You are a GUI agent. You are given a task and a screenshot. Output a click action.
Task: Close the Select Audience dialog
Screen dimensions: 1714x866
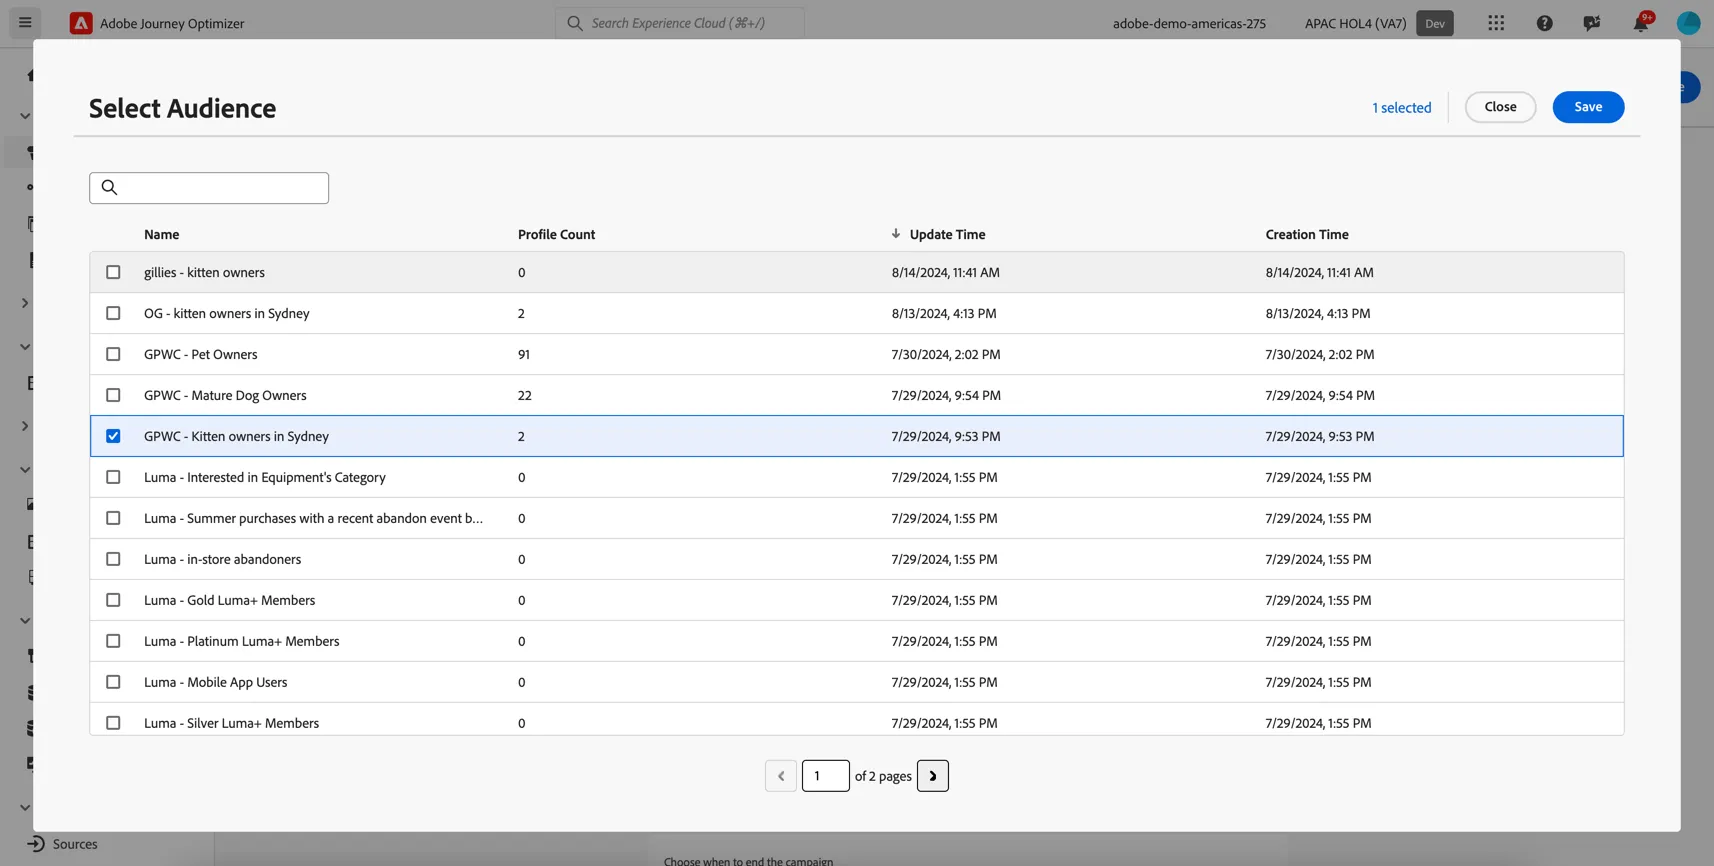[1500, 107]
